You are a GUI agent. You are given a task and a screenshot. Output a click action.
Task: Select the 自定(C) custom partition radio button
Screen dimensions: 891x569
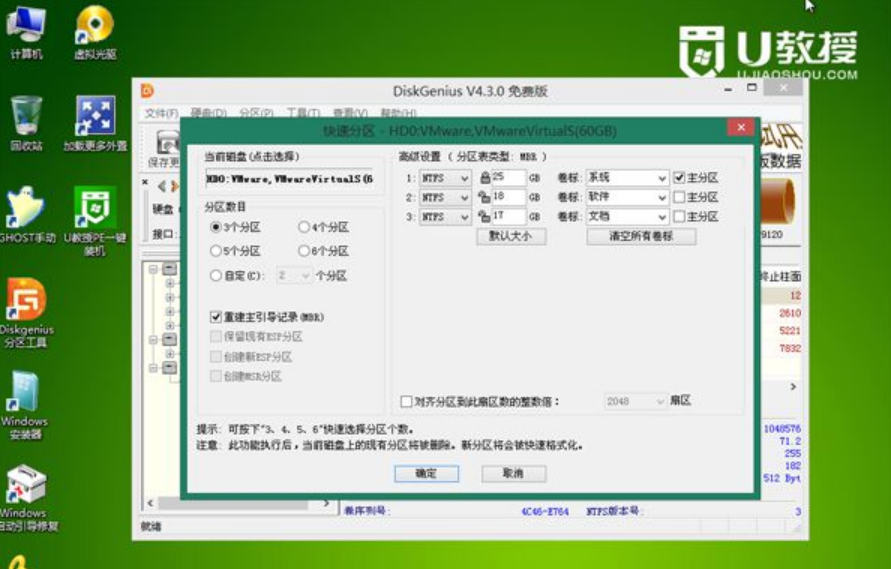click(x=215, y=276)
